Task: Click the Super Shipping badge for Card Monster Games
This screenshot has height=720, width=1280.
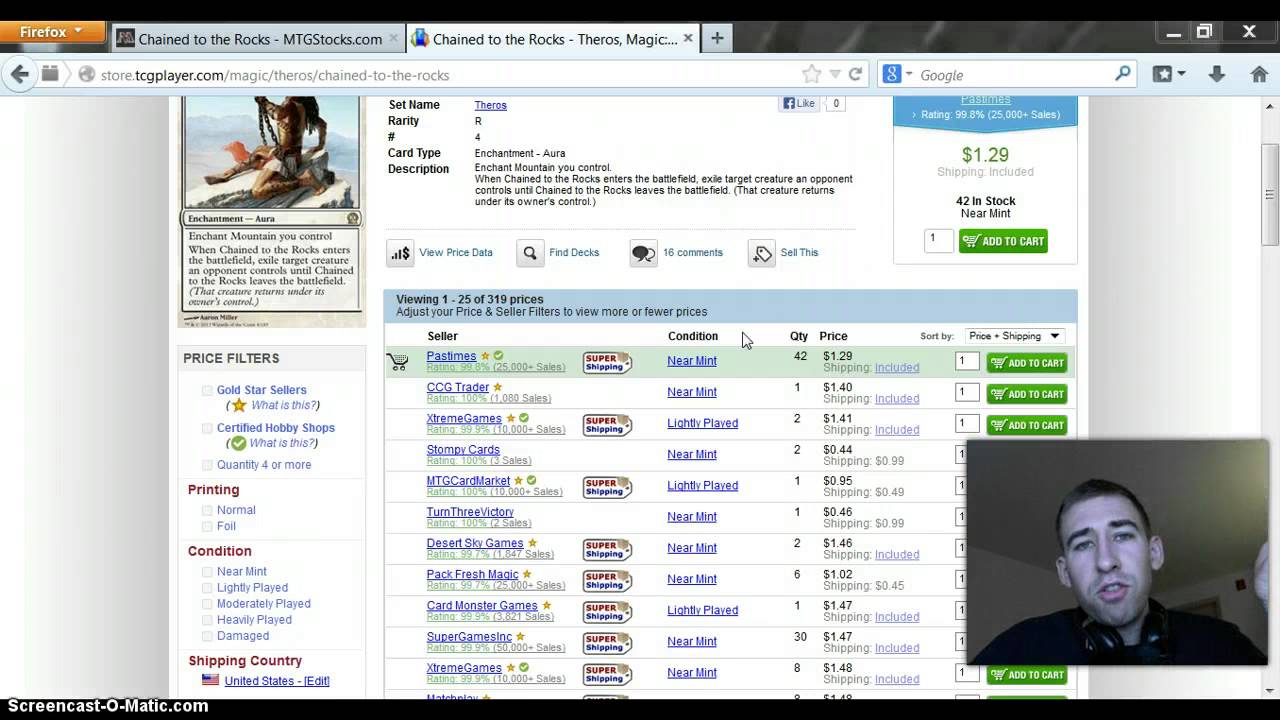Action: click(x=607, y=611)
